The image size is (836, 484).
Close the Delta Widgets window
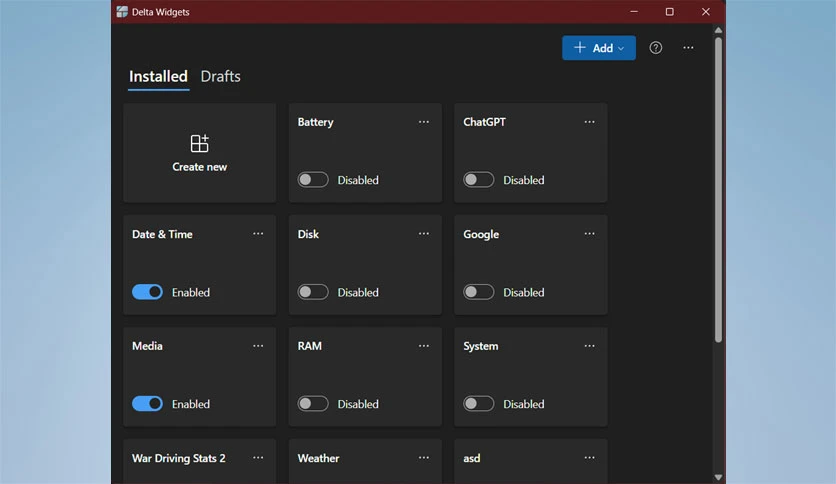706,12
